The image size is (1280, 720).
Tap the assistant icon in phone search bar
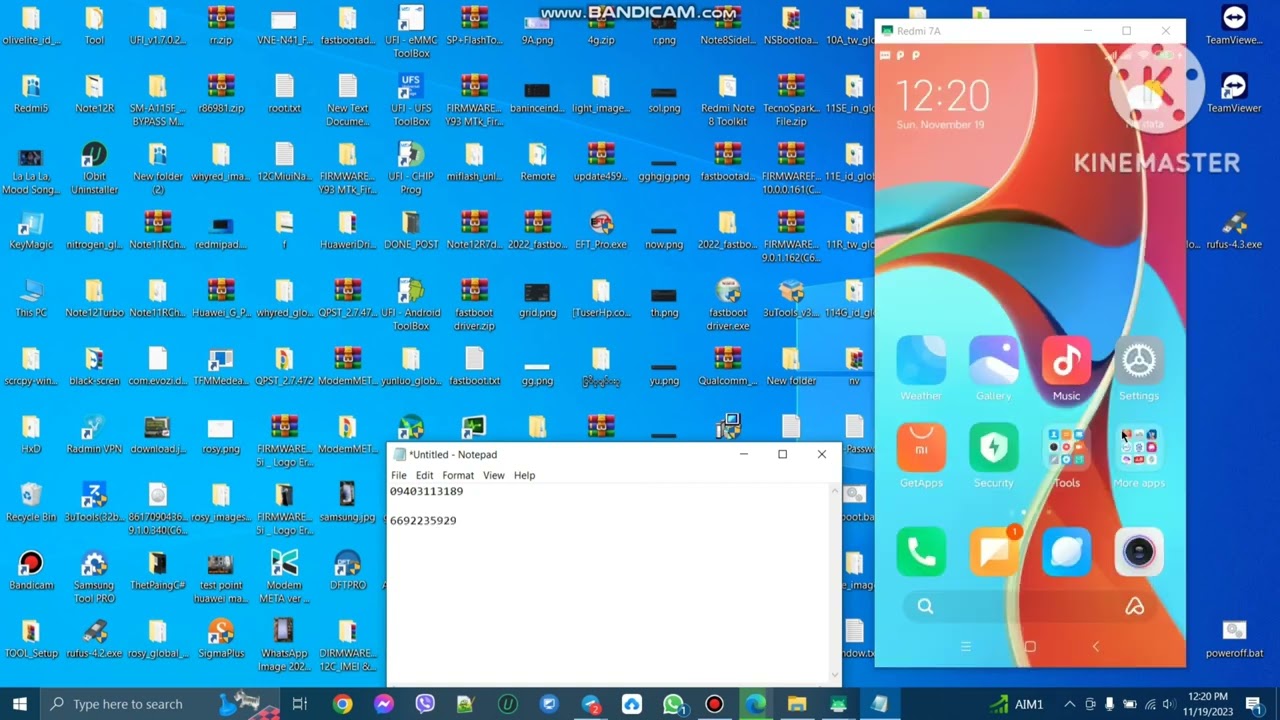[1134, 606]
